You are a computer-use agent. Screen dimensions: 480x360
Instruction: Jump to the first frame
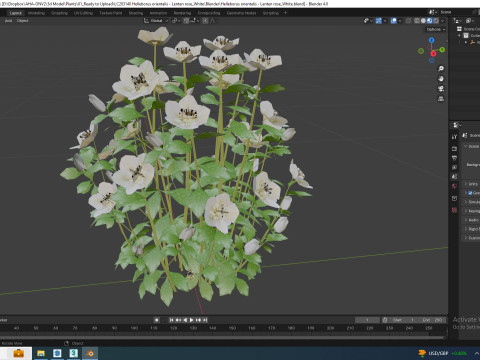[171, 320]
